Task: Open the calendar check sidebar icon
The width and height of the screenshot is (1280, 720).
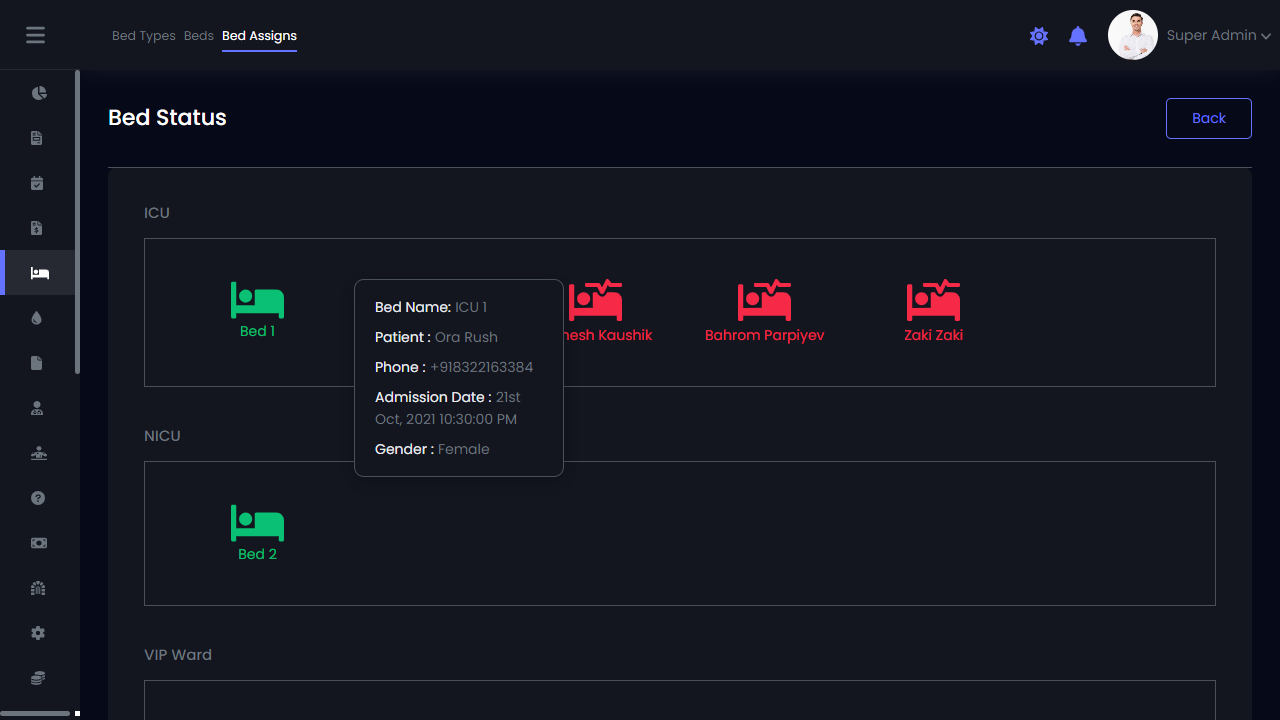Action: (x=37, y=183)
